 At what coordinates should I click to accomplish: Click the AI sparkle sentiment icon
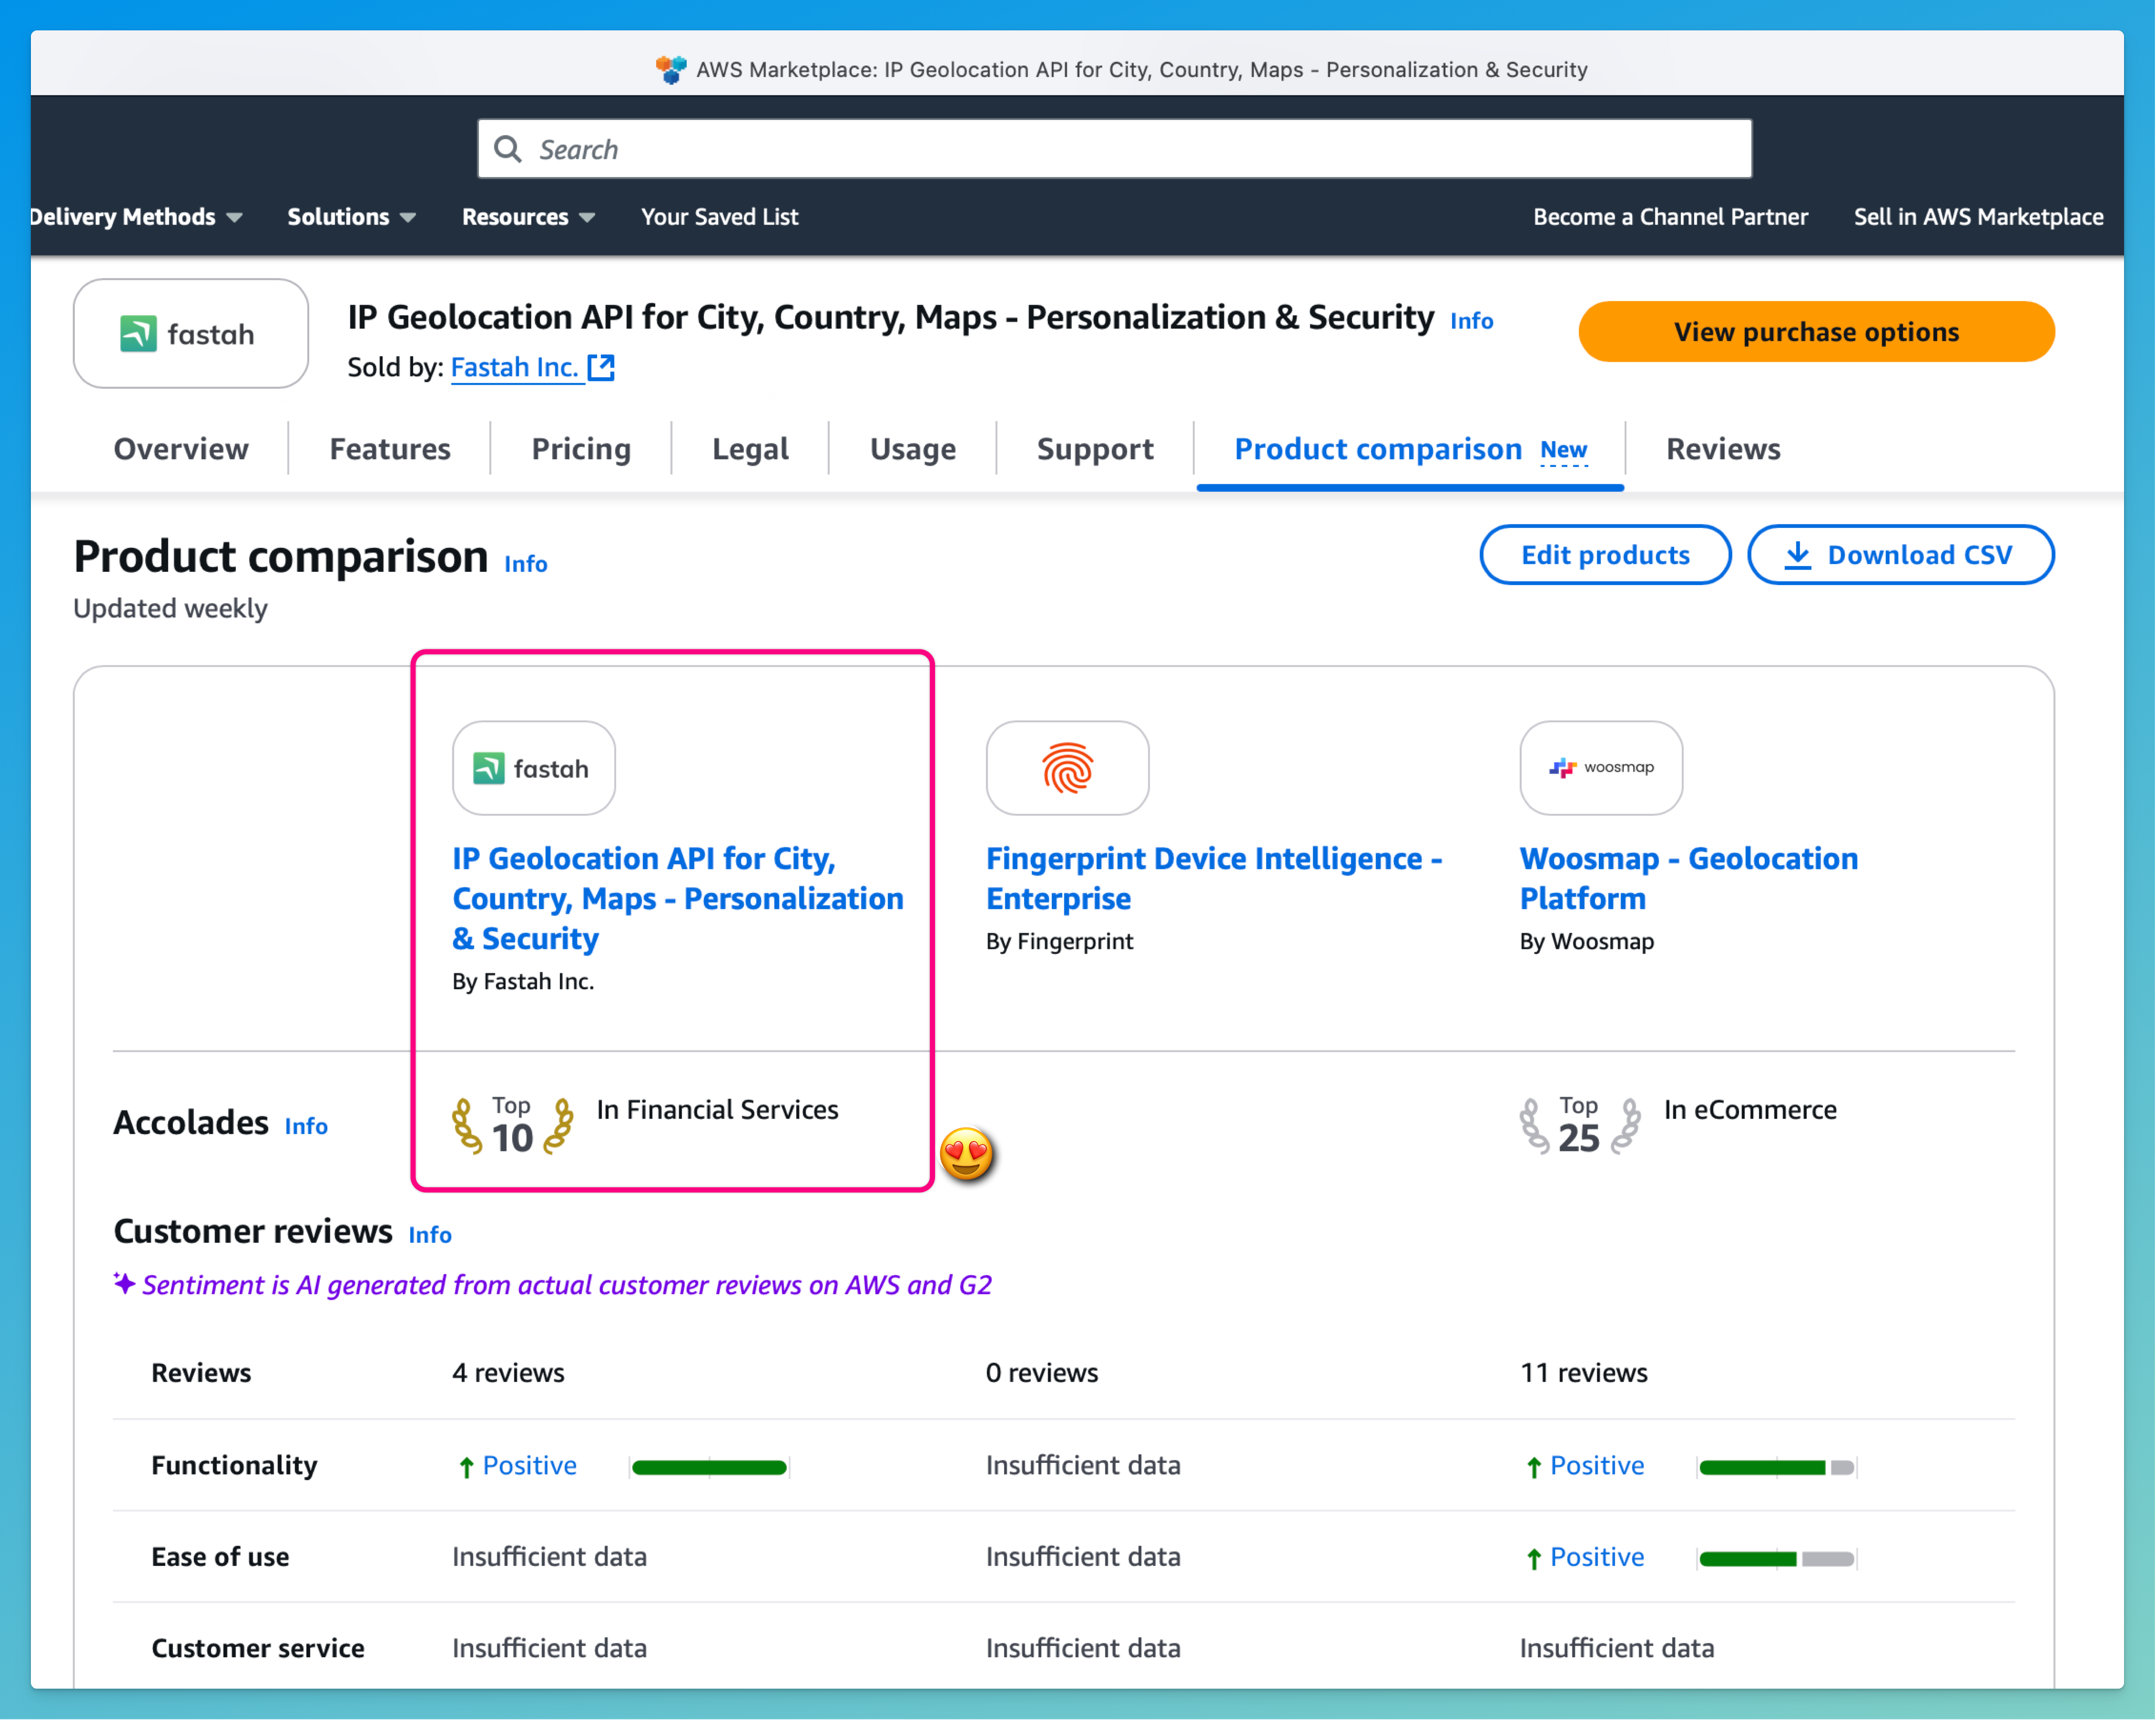coord(124,1283)
